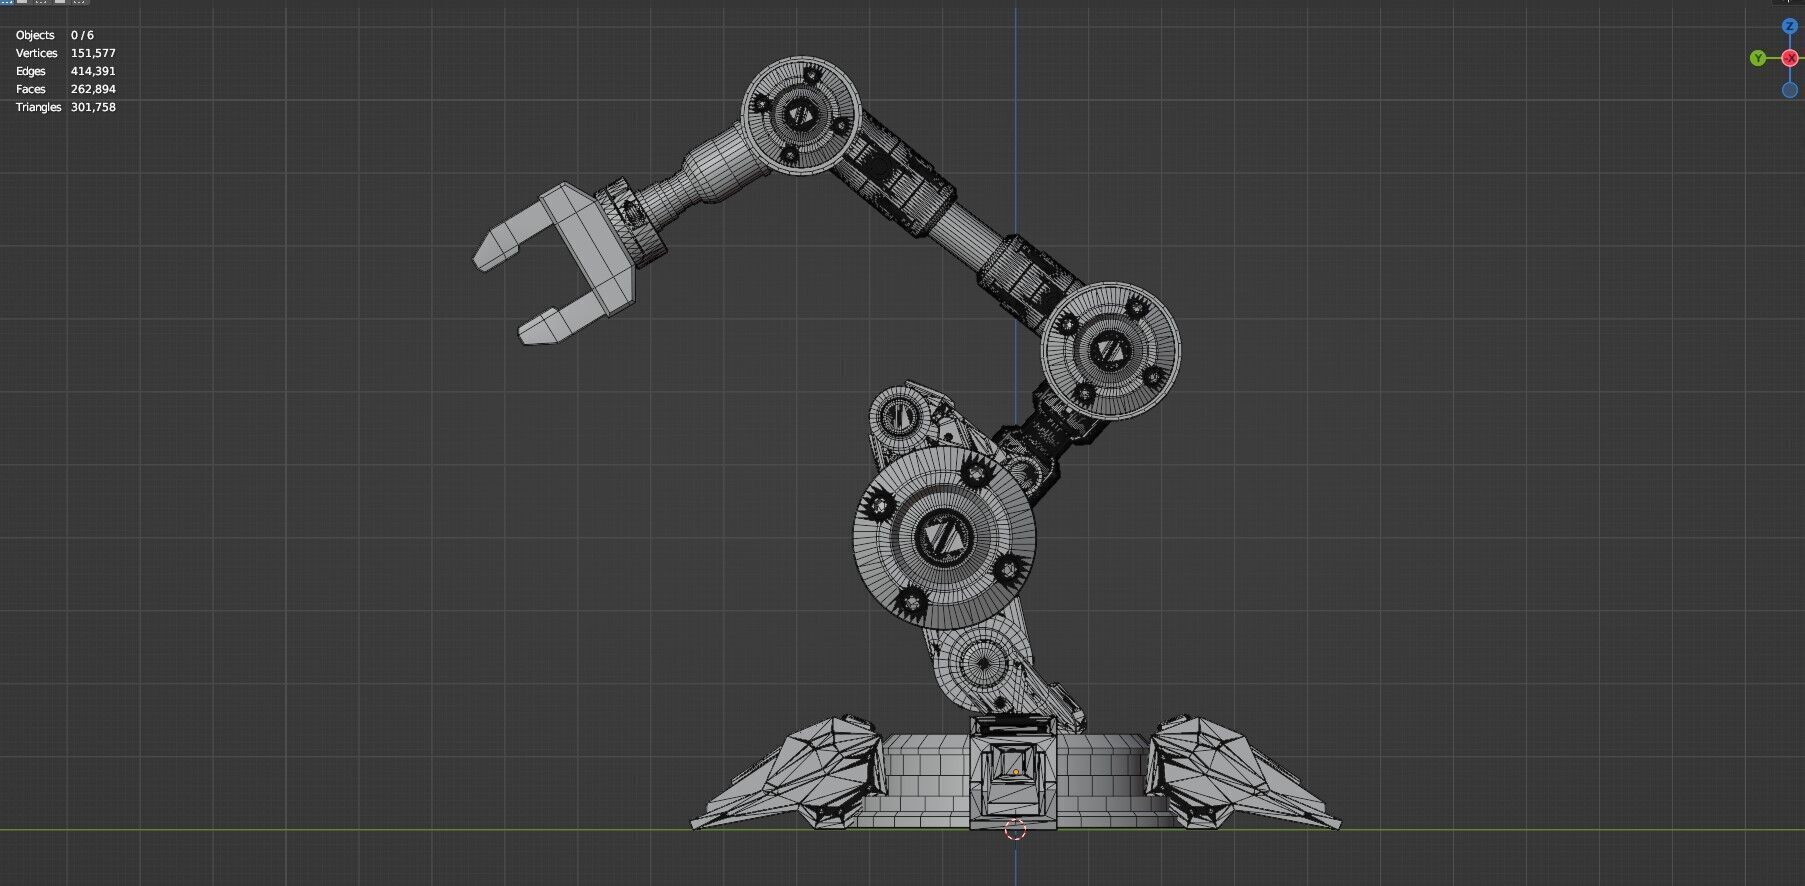Click the edge count '414,391'
Image resolution: width=1805 pixels, height=886 pixels.
pos(93,71)
